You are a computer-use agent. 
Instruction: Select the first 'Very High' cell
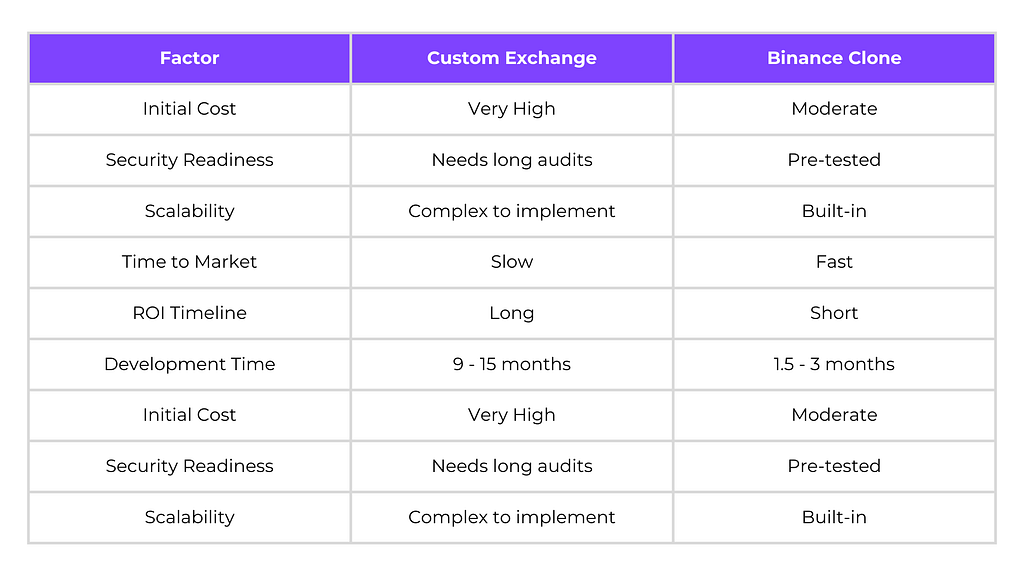512,109
